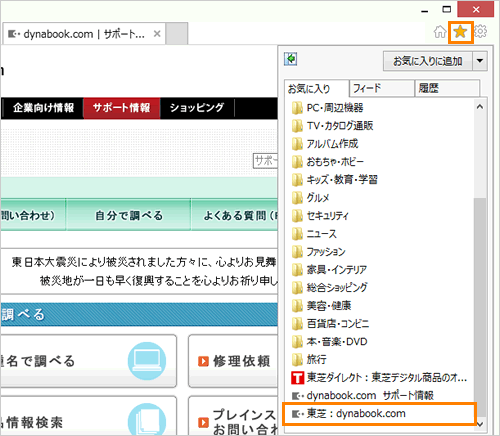This screenshot has height=436, width=500.
Task: Open the セキュリティ folder
Action: 320,216
